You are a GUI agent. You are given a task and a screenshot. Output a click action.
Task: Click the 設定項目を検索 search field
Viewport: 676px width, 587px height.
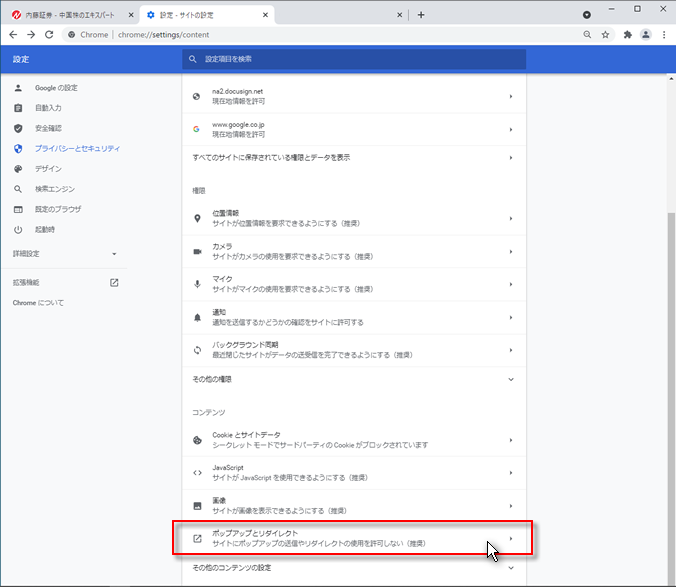point(355,60)
